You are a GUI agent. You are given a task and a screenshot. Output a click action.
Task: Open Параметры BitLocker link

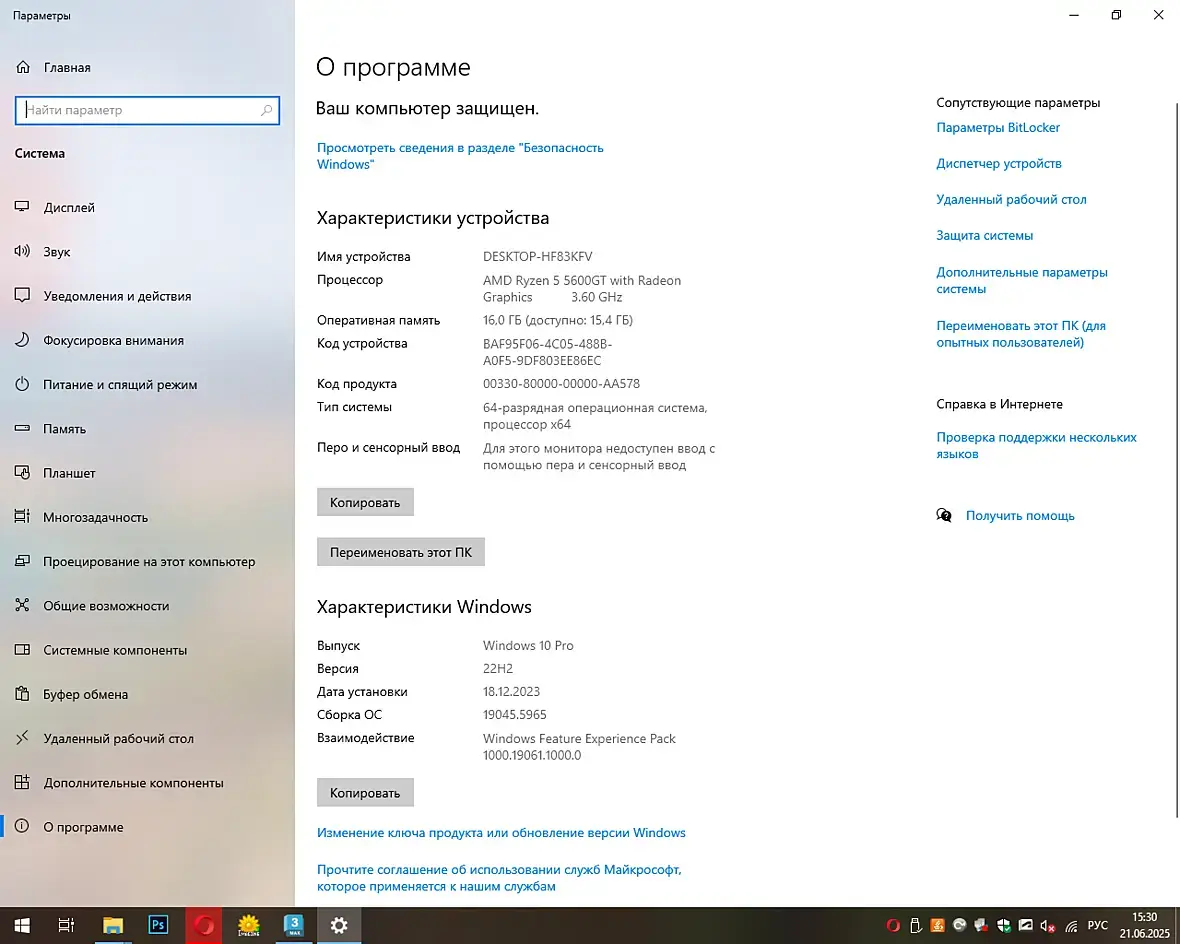pyautogui.click(x=998, y=128)
